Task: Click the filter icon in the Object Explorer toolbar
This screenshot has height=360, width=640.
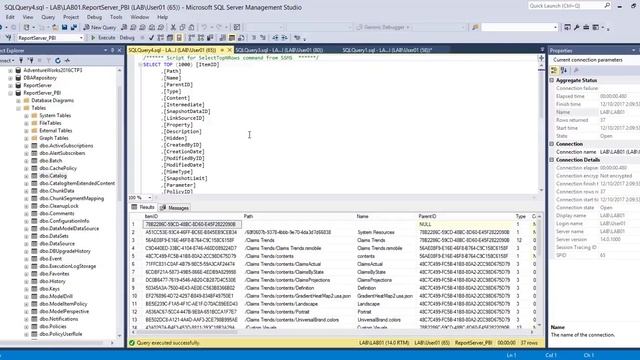Action: 48,60
